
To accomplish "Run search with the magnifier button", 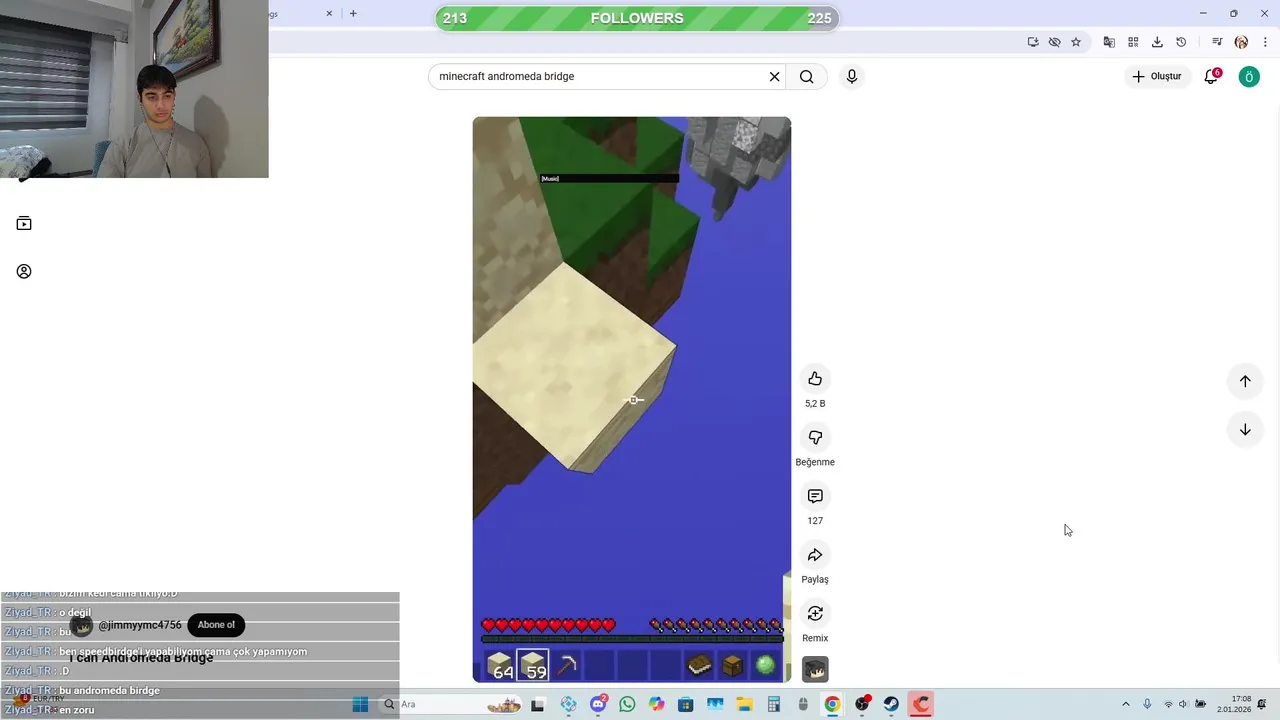I will 807,77.
